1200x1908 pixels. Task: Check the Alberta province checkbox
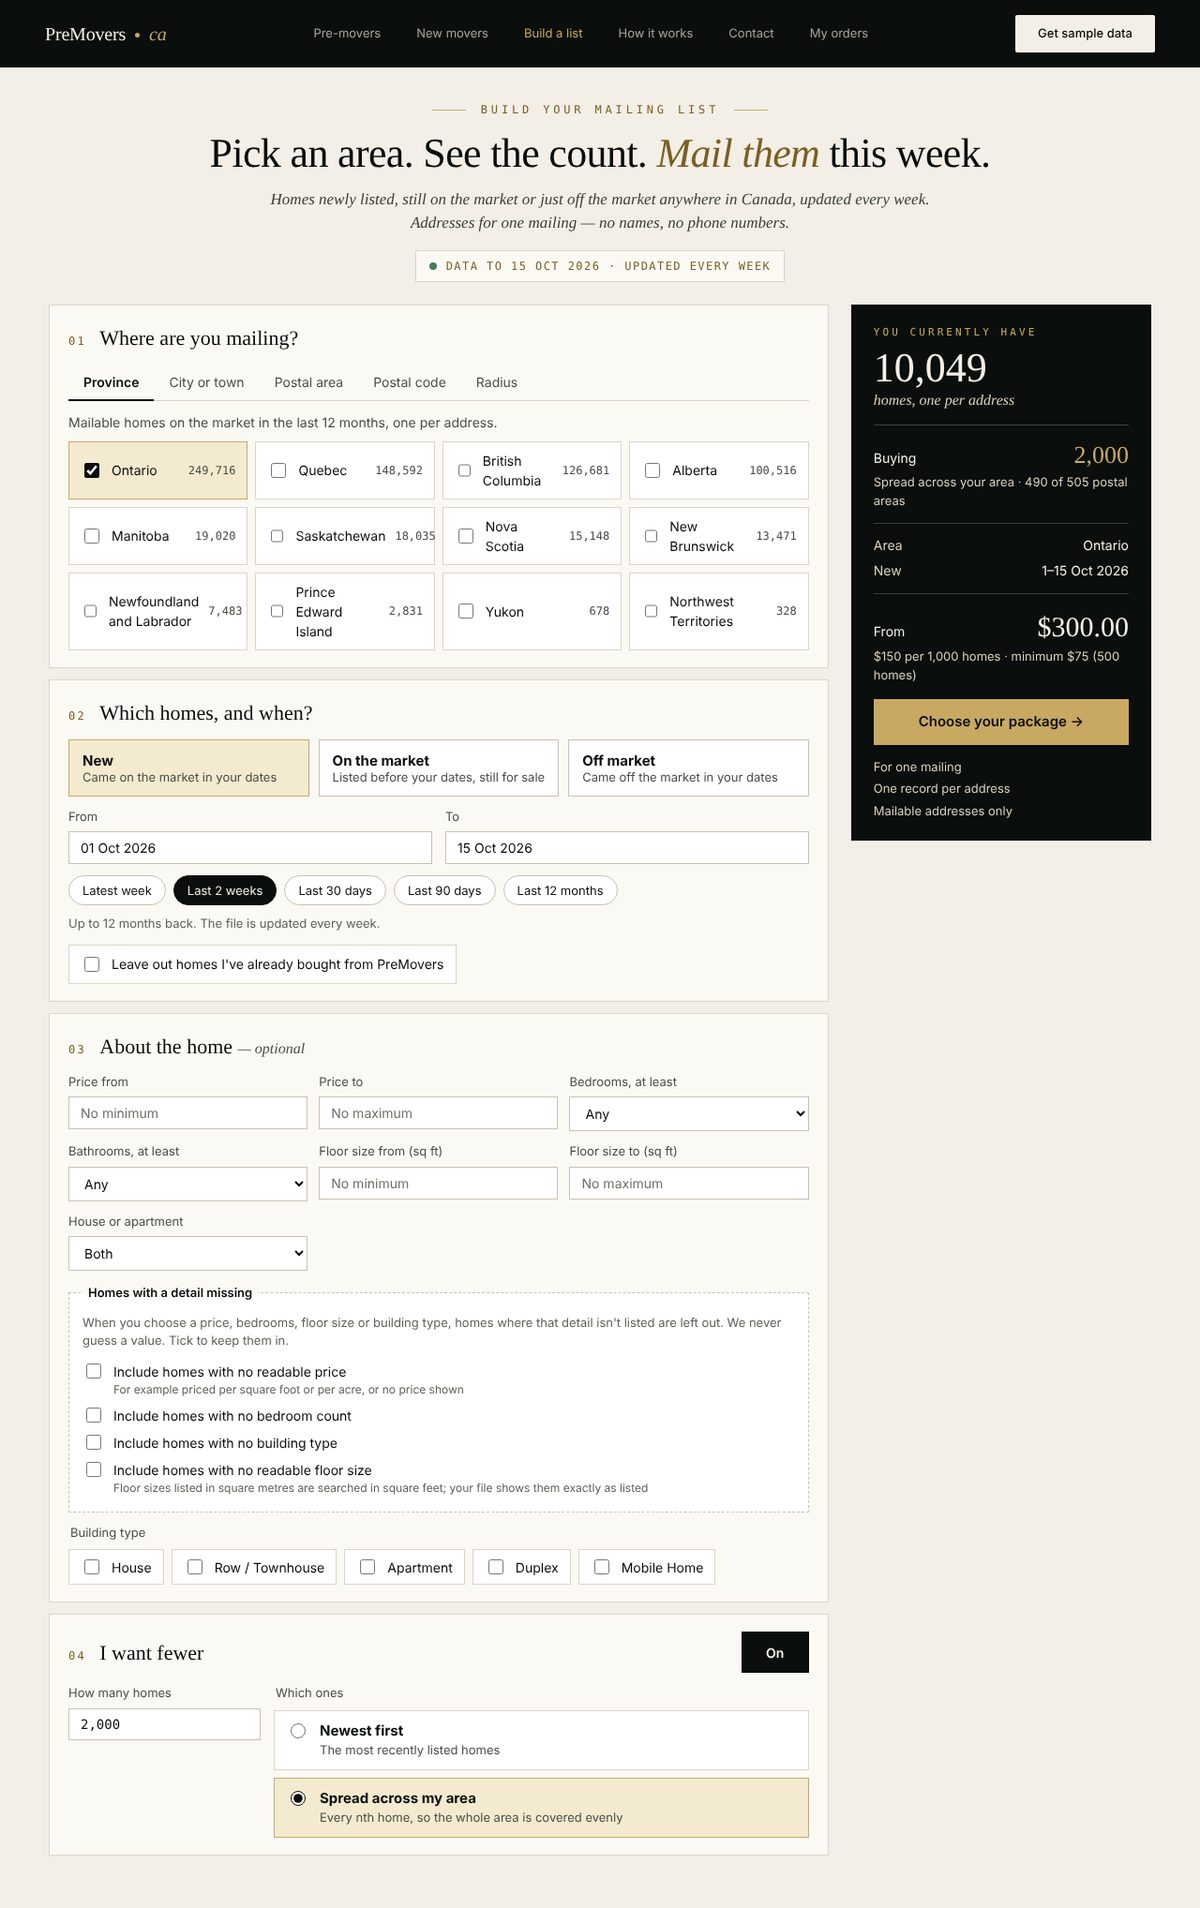point(653,470)
